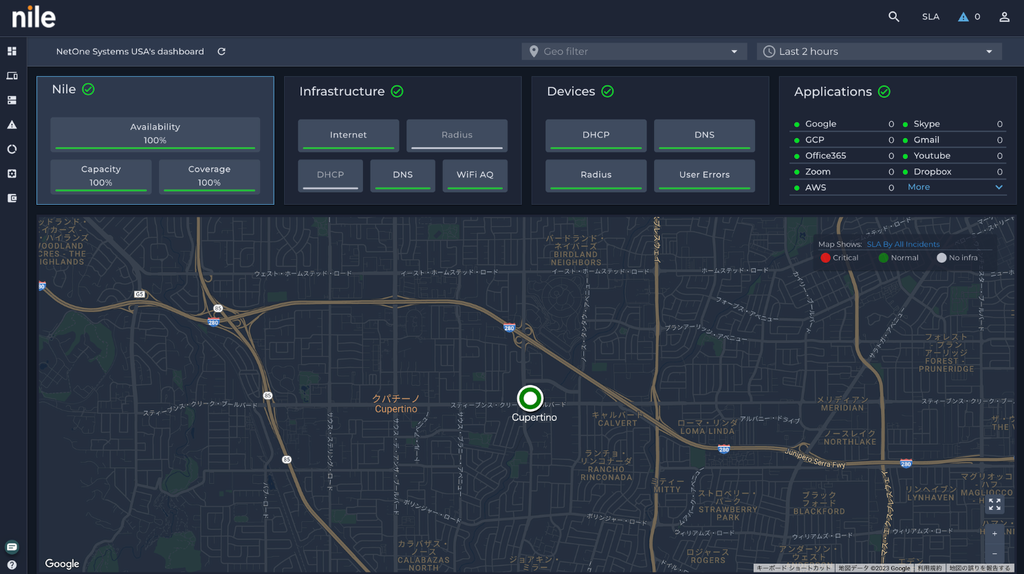This screenshot has height=574, width=1024.
Task: Click the No infra gray legend dot
Action: tap(941, 258)
